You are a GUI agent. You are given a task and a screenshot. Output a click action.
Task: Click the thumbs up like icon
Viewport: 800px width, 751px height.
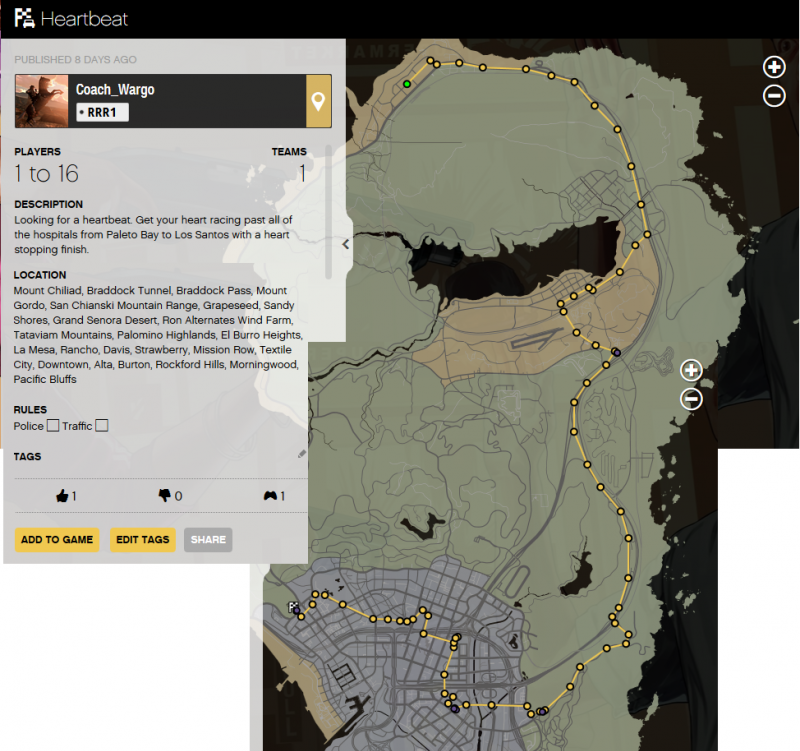pyautogui.click(x=62, y=496)
